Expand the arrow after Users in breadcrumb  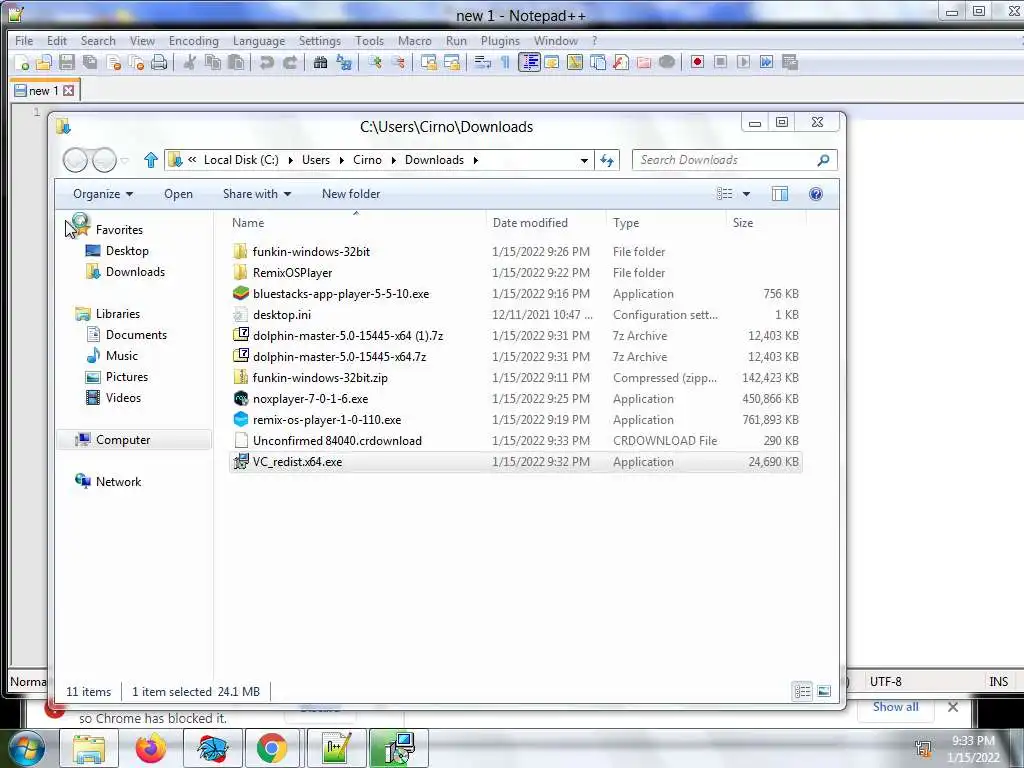(342, 160)
